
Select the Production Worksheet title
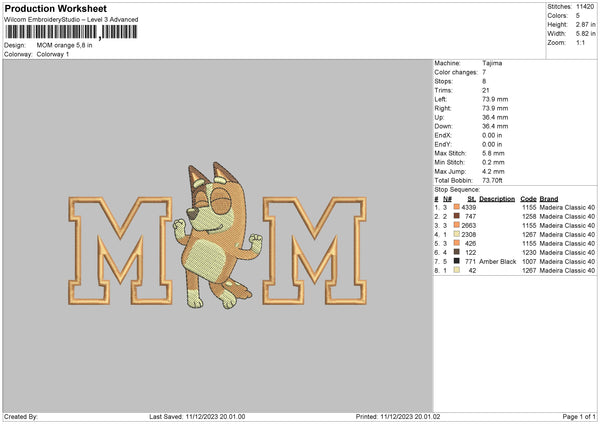click(x=55, y=8)
